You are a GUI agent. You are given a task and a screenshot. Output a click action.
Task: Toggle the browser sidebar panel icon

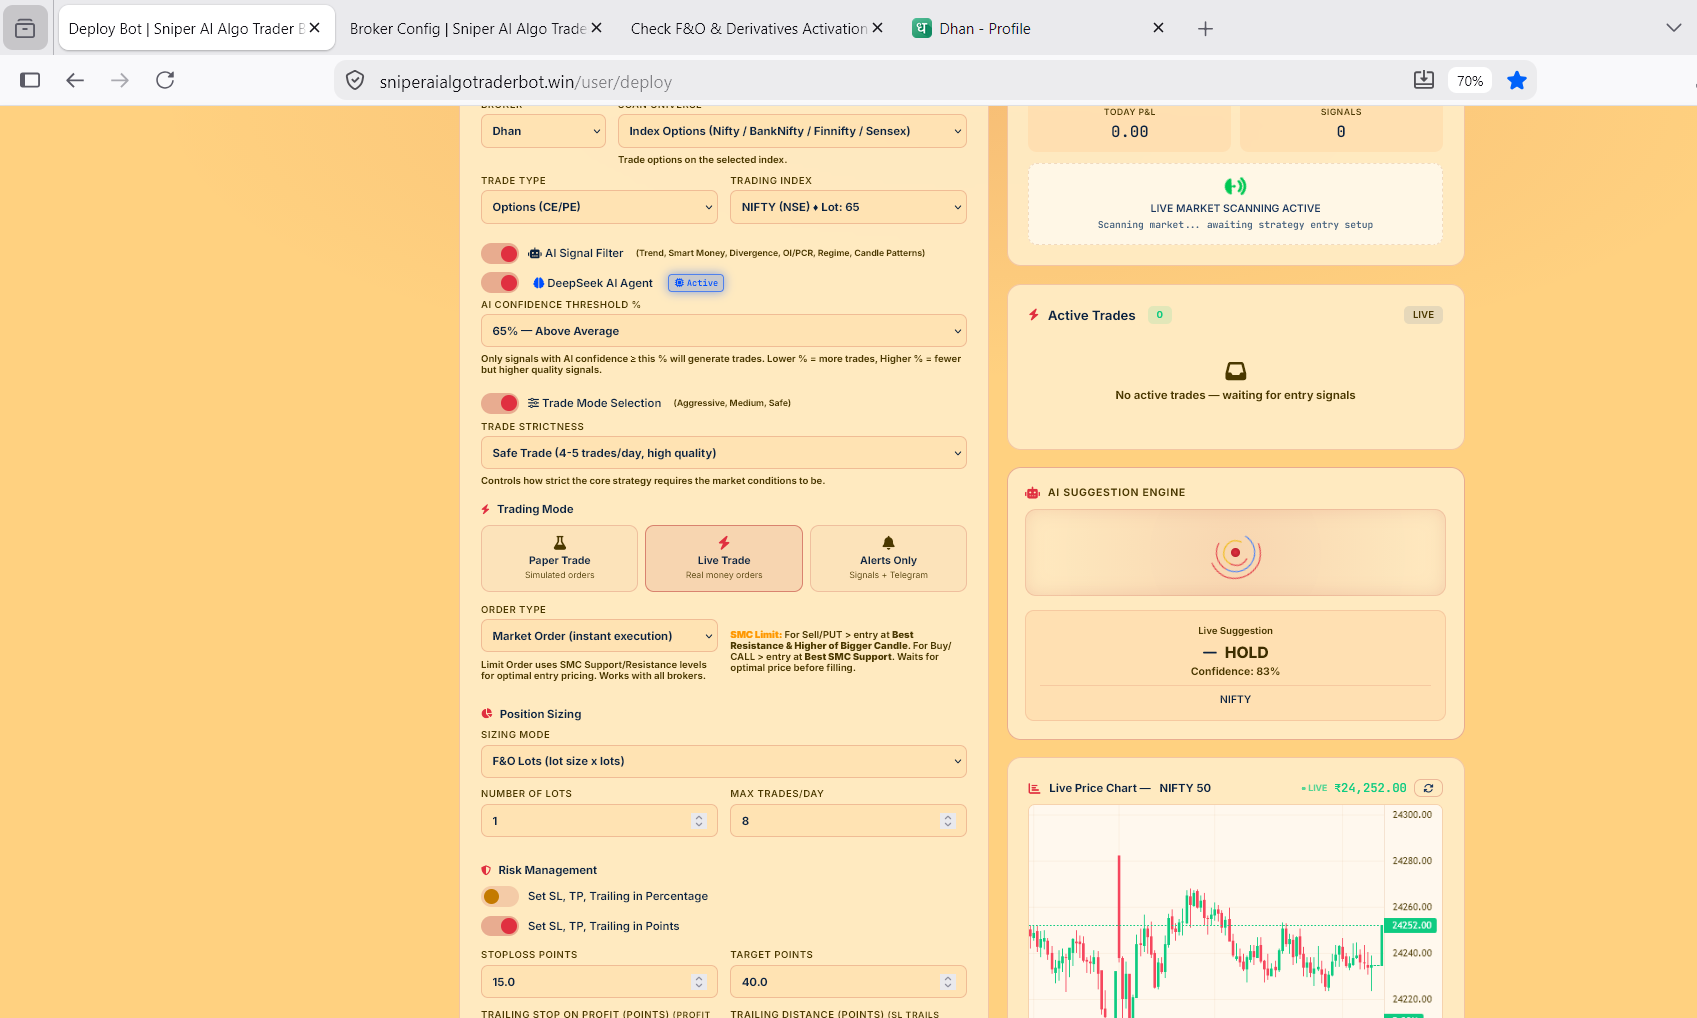point(30,80)
